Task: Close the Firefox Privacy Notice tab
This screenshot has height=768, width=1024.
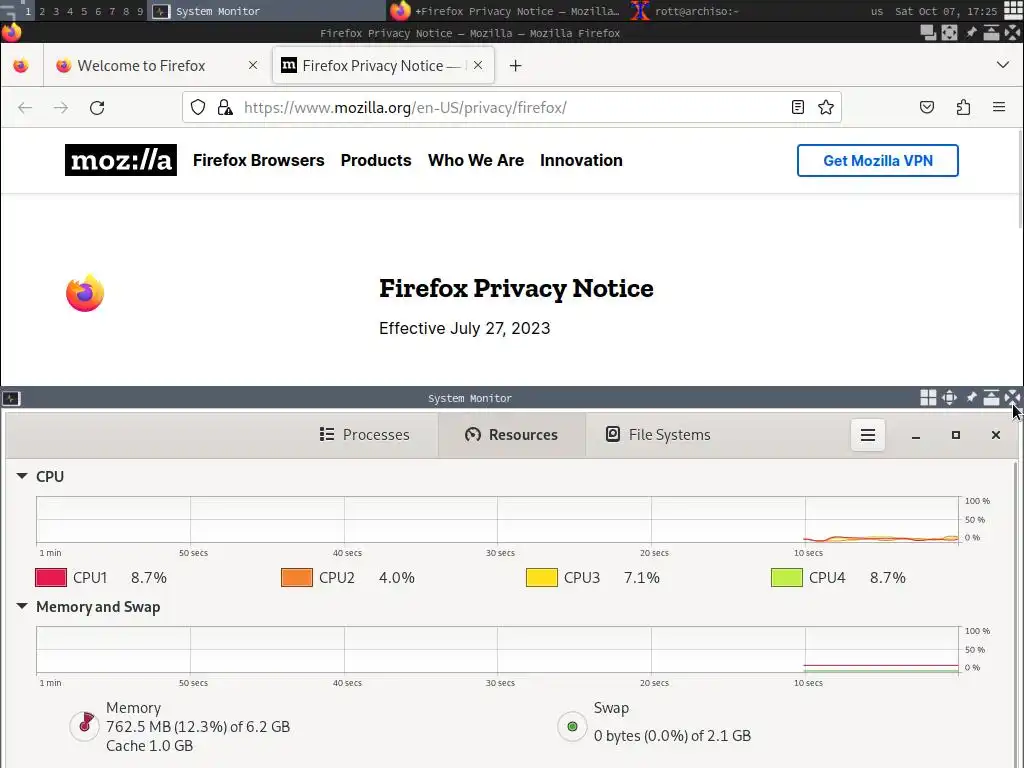Action: point(478,65)
